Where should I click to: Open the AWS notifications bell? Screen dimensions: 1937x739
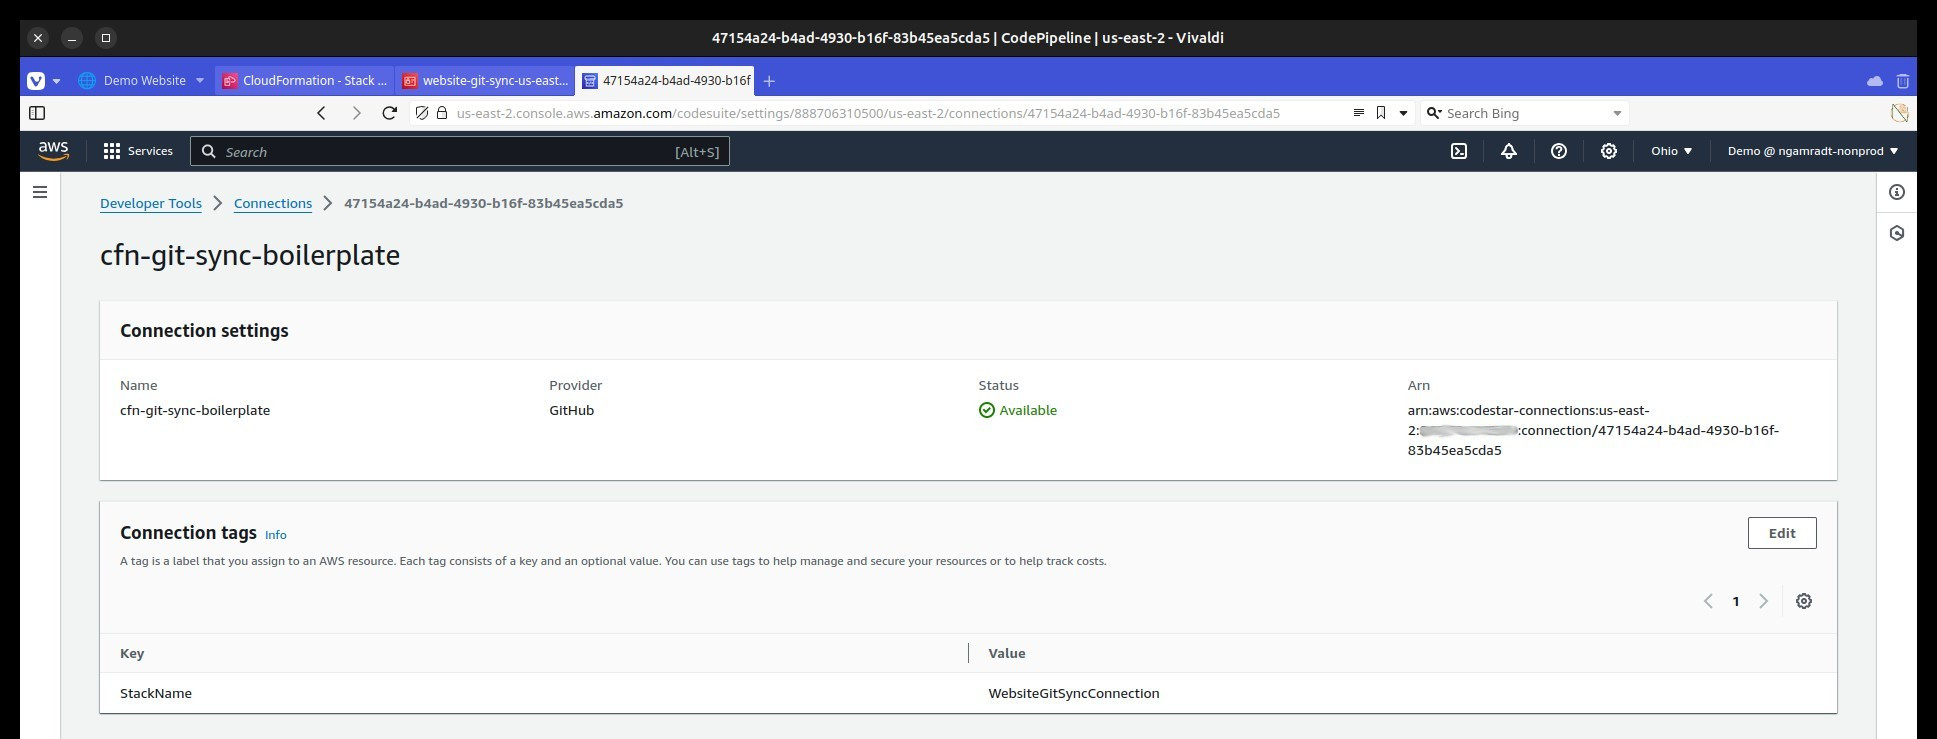[x=1509, y=151]
